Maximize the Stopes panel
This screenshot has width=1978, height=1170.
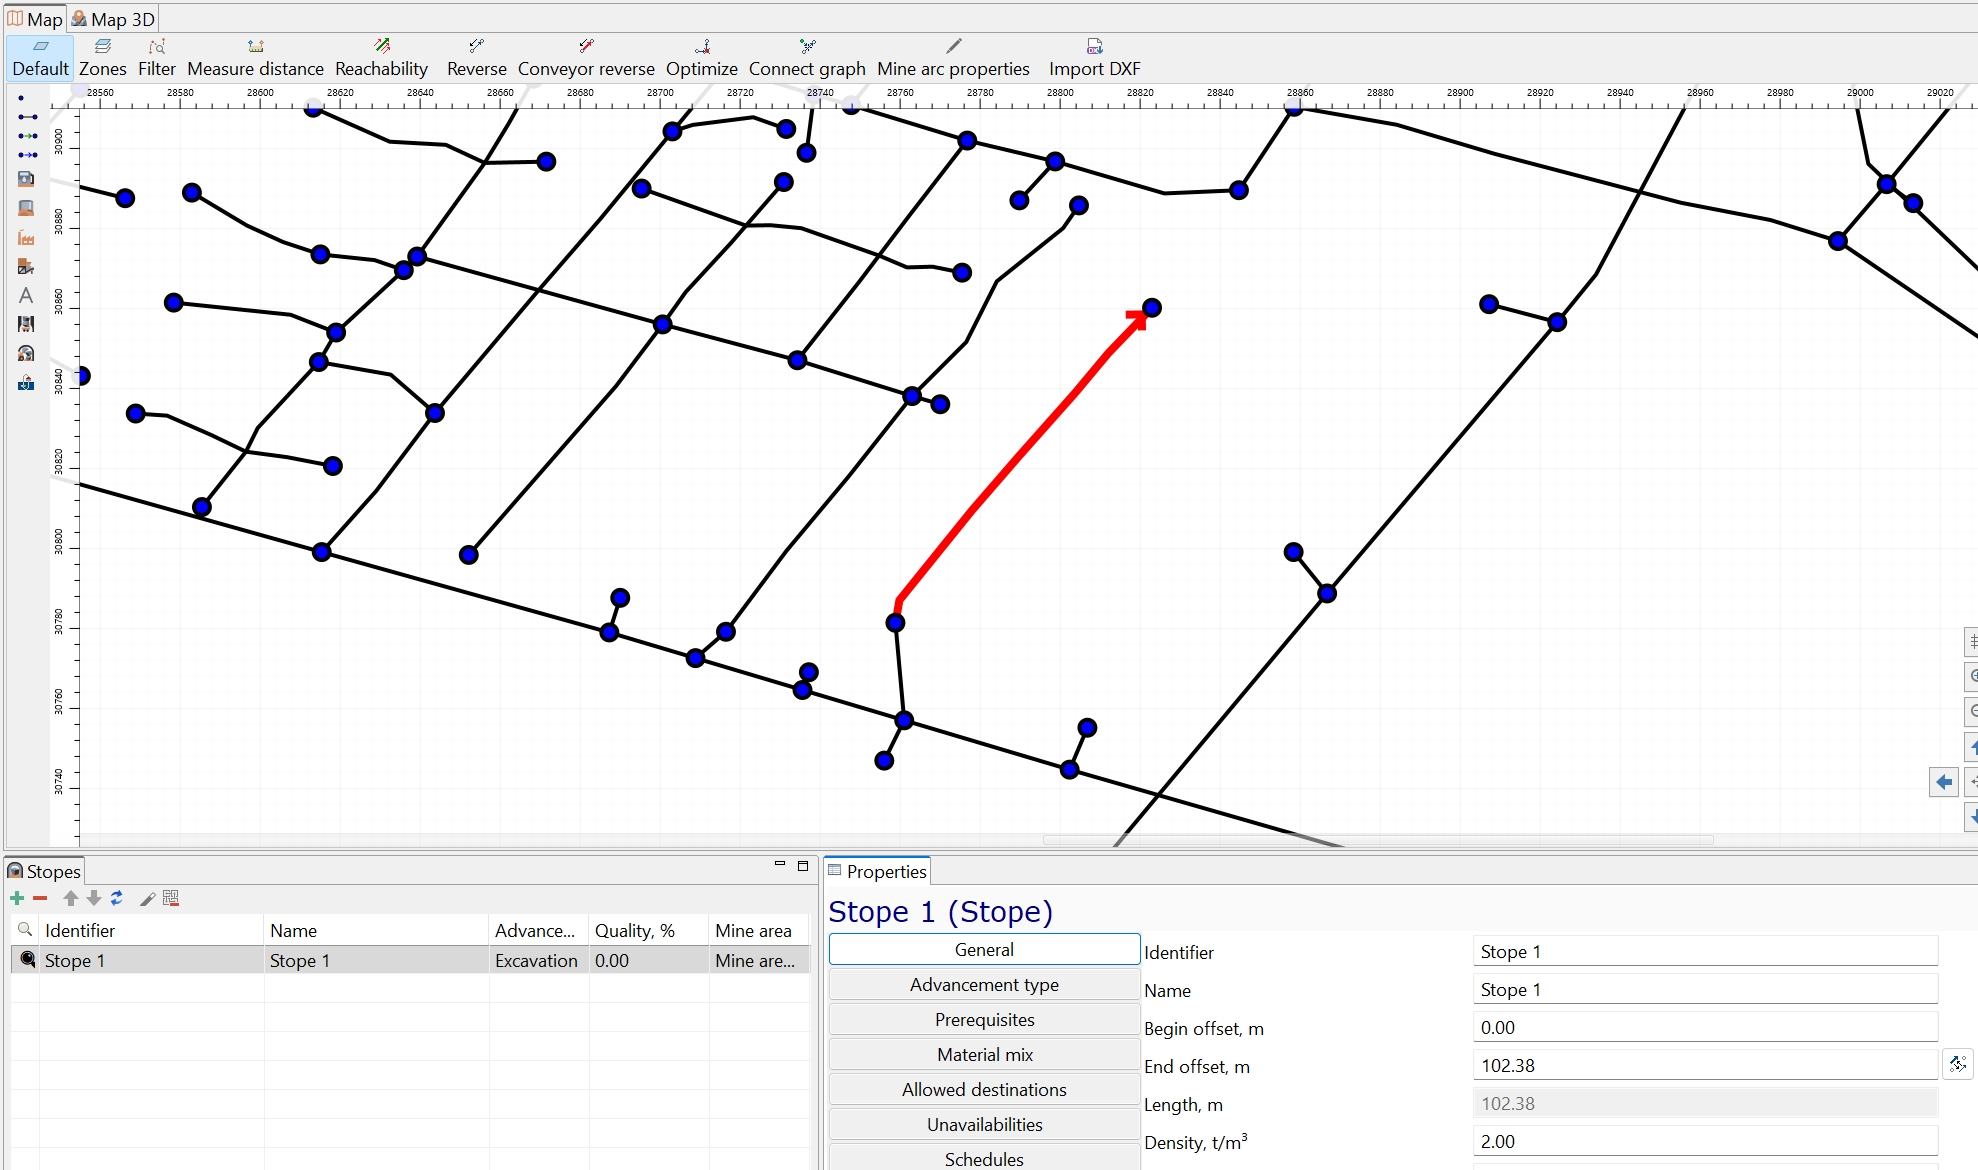coord(803,865)
